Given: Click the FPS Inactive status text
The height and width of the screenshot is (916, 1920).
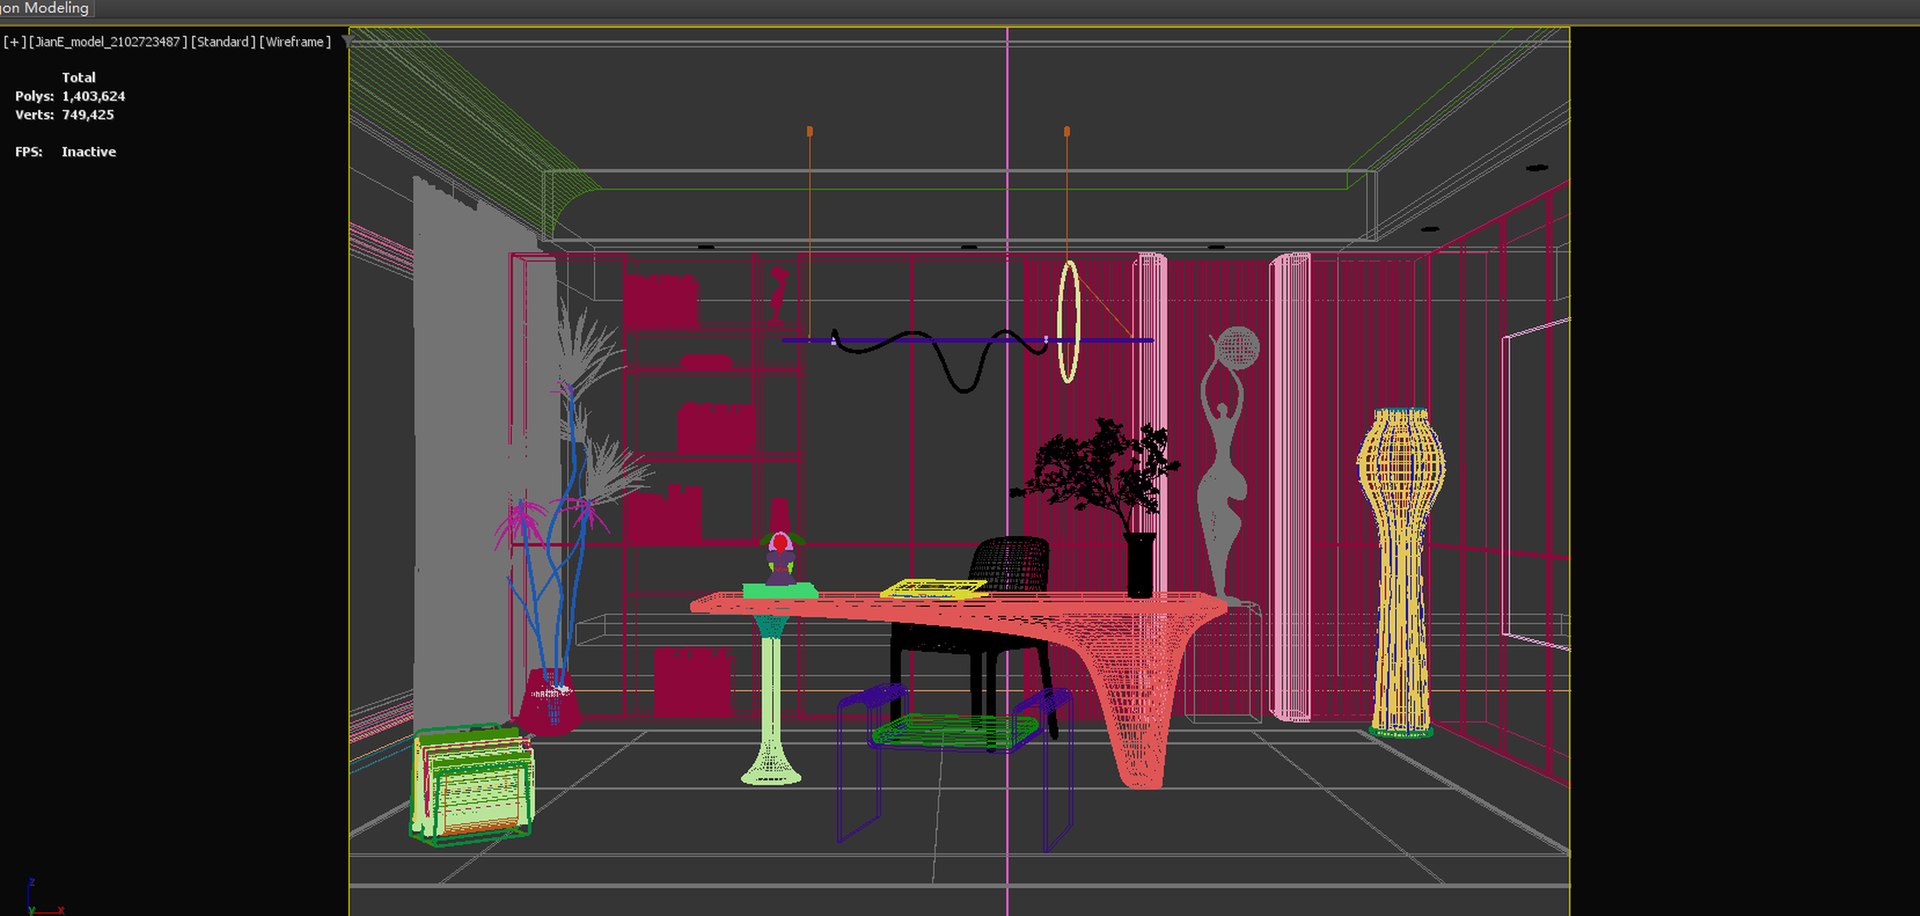Looking at the screenshot, I should point(88,152).
